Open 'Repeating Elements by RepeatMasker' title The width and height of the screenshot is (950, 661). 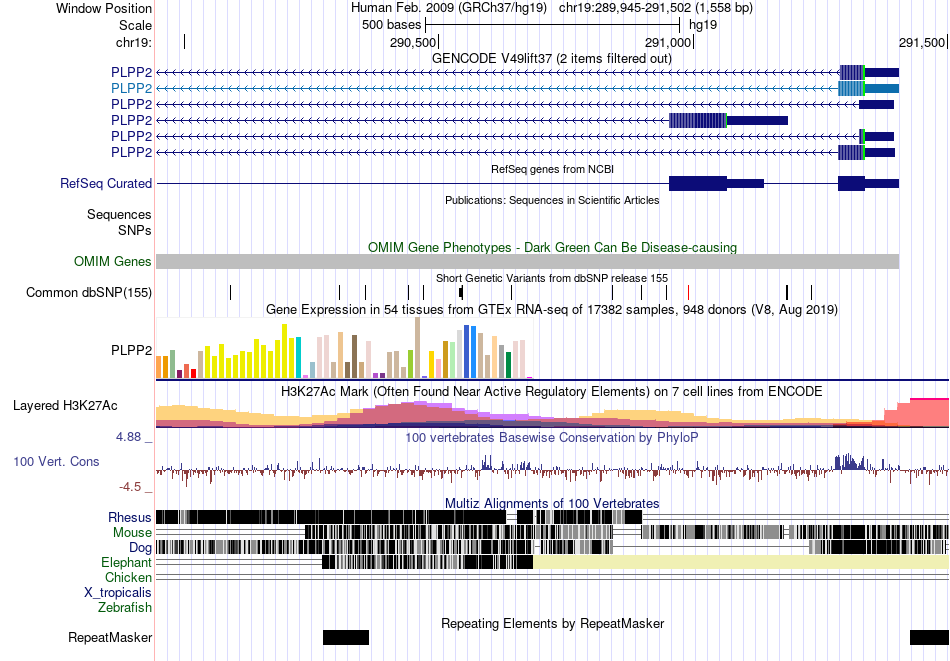[x=552, y=623]
